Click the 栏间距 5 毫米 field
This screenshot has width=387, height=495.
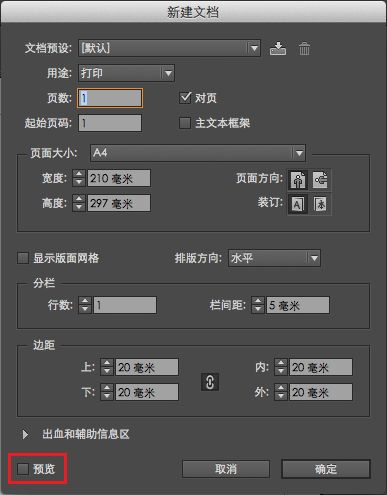tap(298, 305)
